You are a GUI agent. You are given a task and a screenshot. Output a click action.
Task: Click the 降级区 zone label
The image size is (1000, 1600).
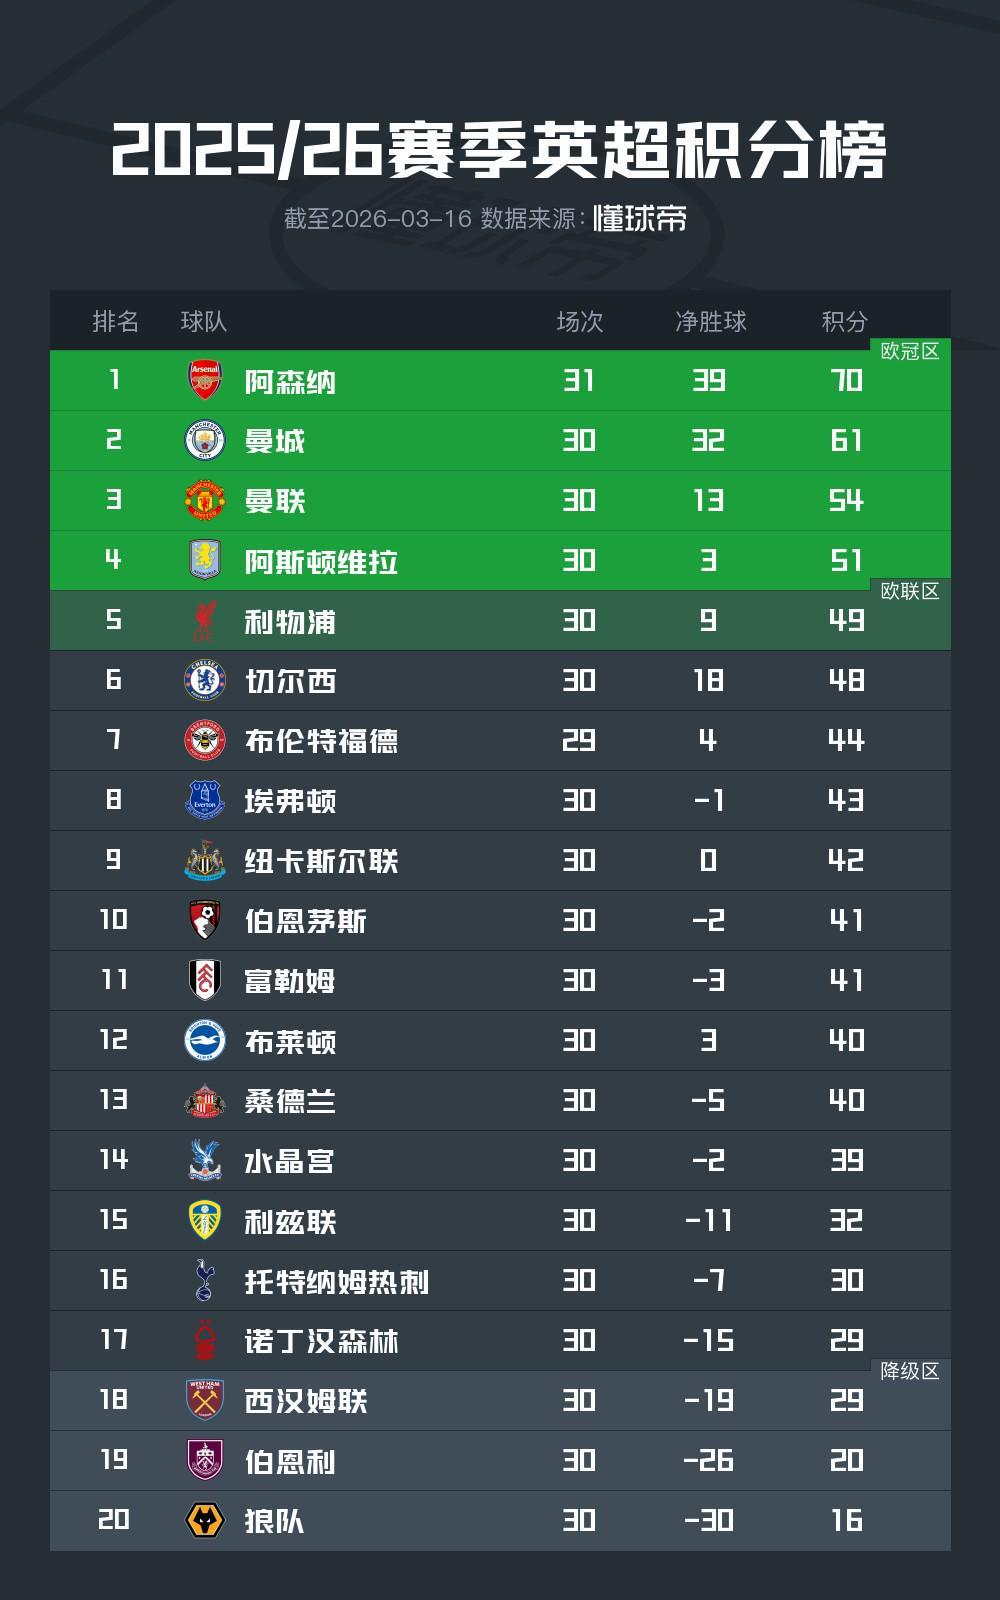pos(910,1371)
